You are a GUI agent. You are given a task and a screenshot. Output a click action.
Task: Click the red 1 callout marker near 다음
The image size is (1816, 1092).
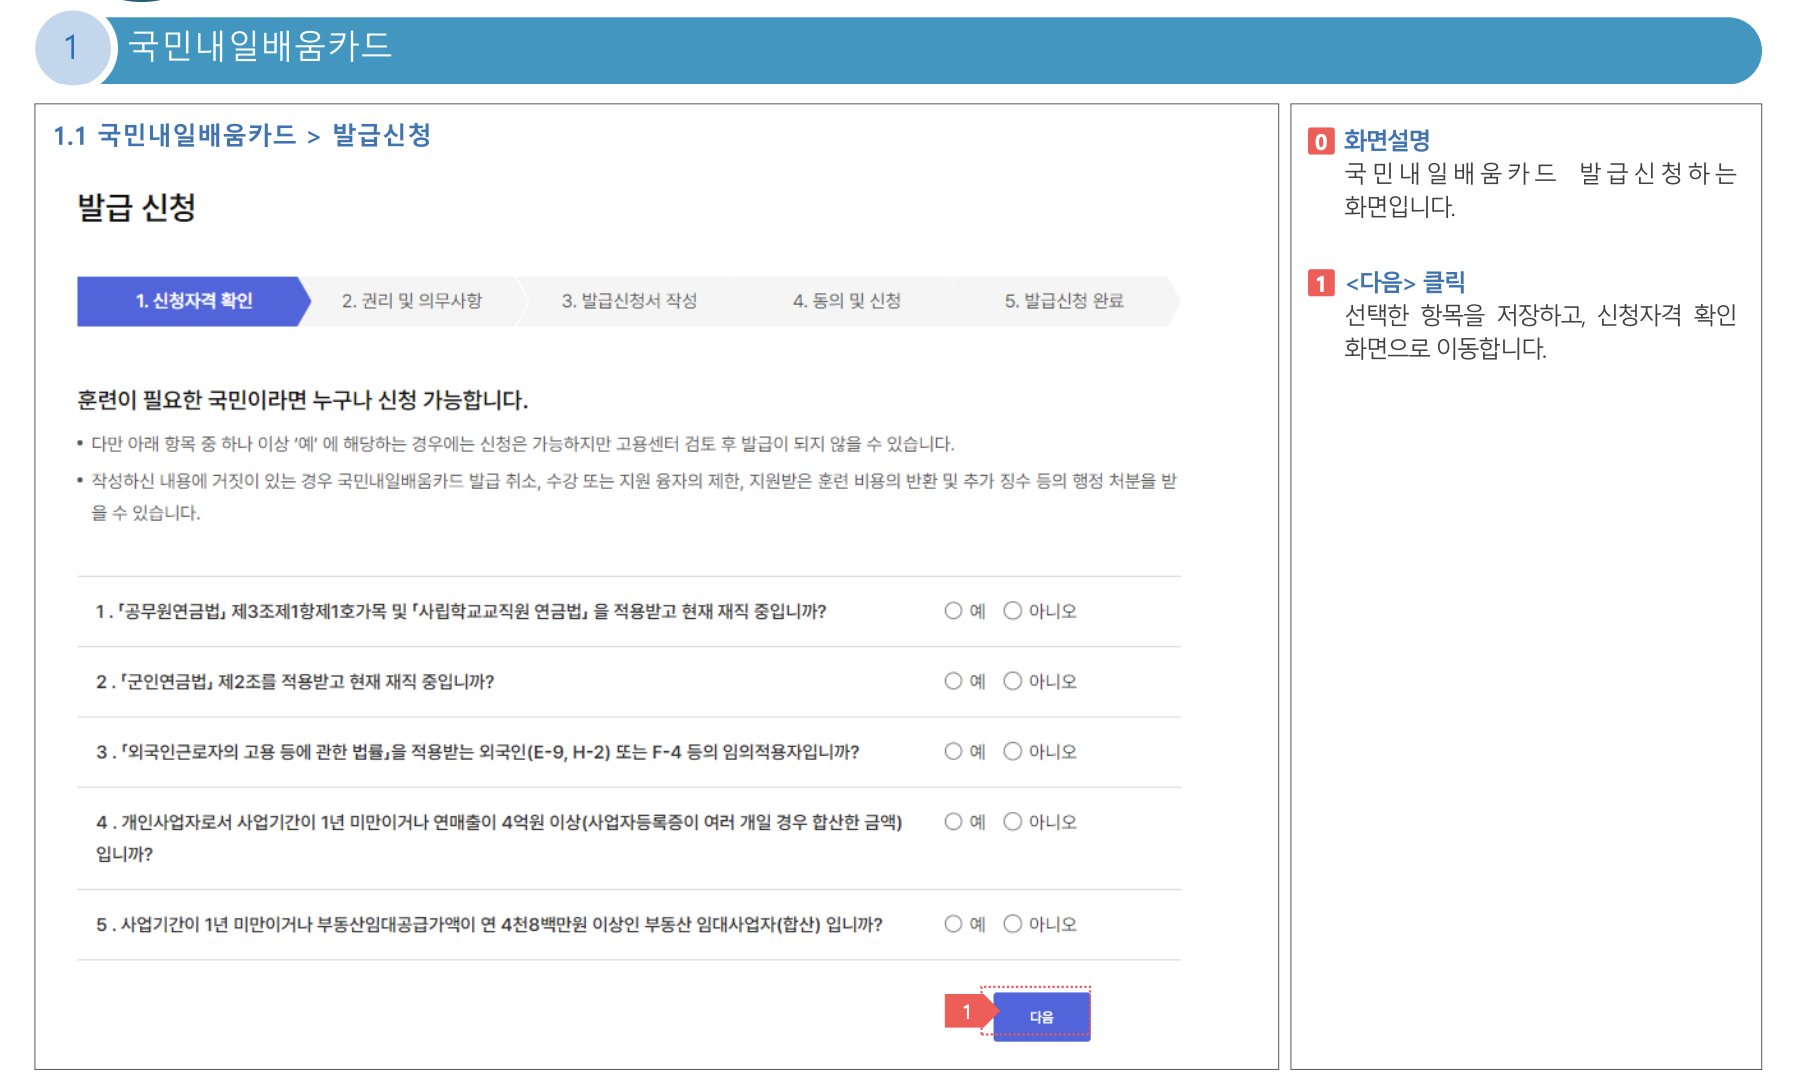966,1012
